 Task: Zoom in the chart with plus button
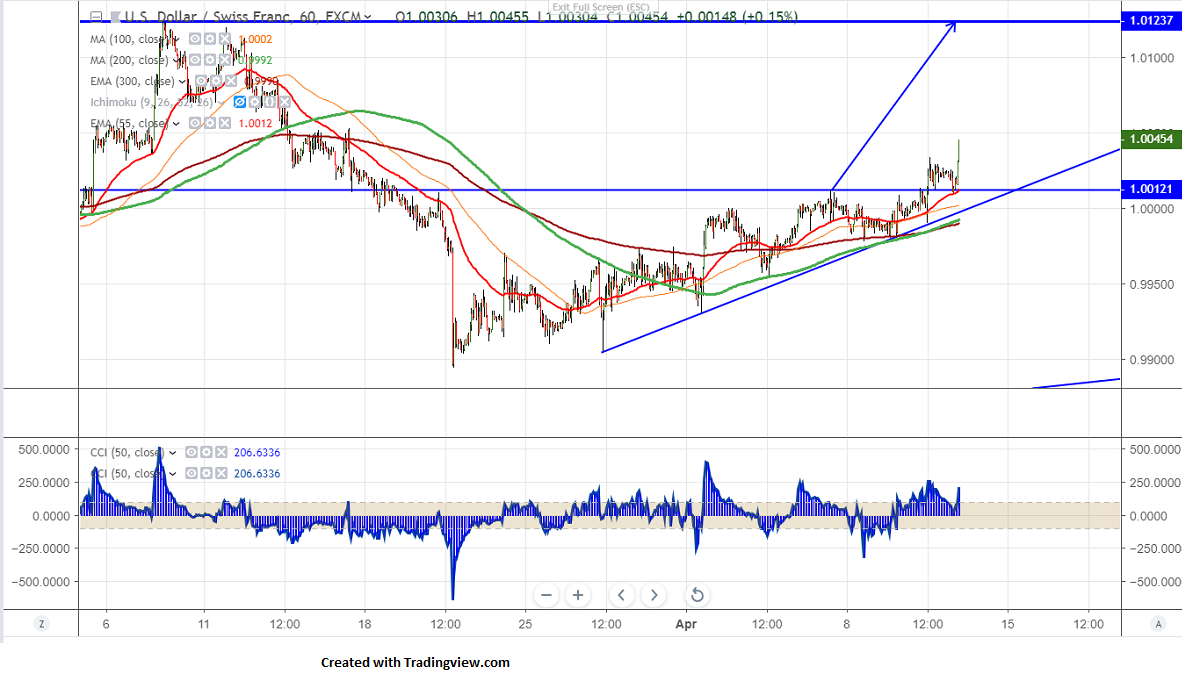coord(578,595)
